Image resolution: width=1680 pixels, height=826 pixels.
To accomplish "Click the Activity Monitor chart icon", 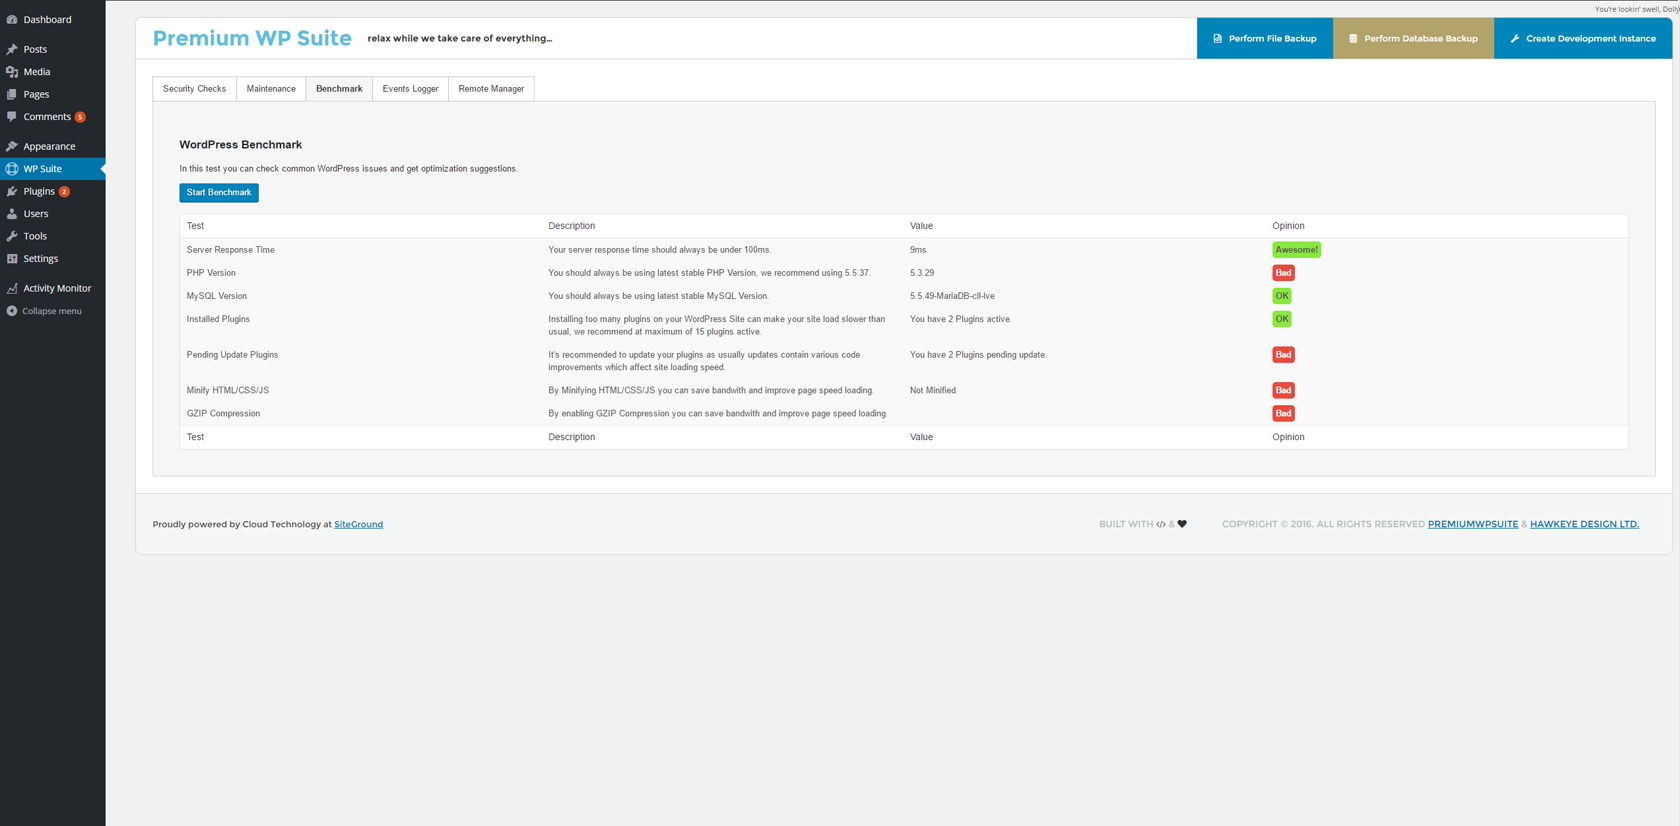I will pos(12,288).
